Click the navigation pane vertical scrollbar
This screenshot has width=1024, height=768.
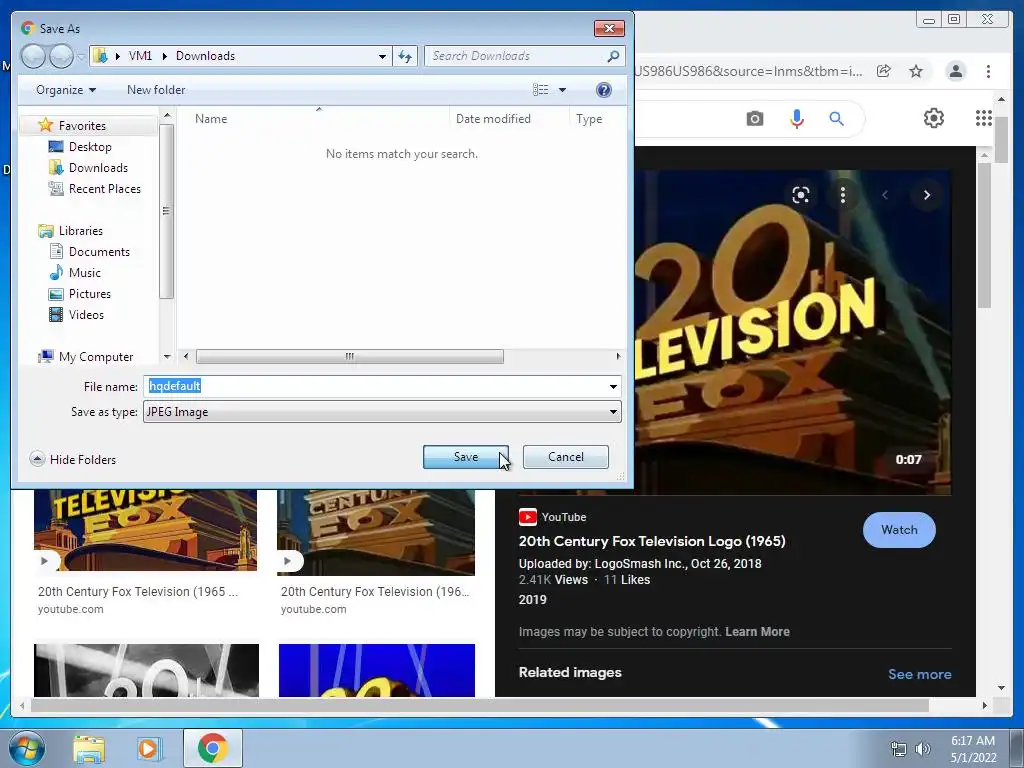(167, 210)
